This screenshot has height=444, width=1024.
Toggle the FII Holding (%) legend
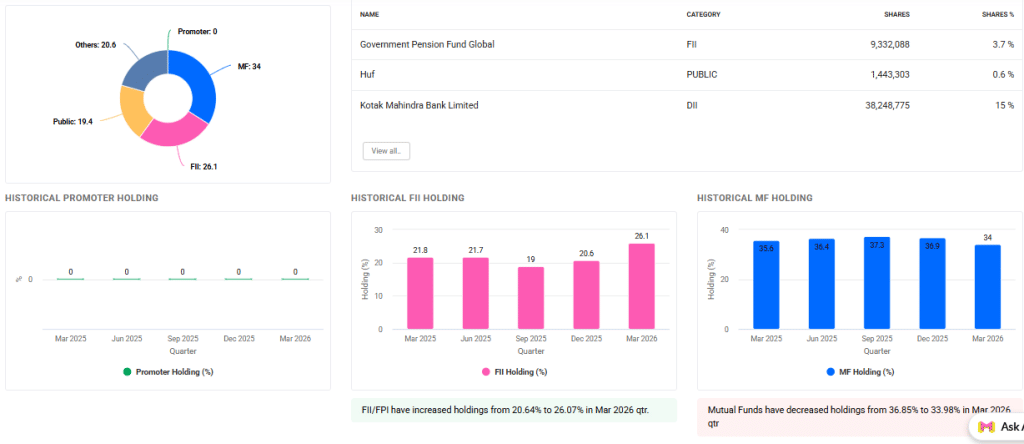point(514,371)
